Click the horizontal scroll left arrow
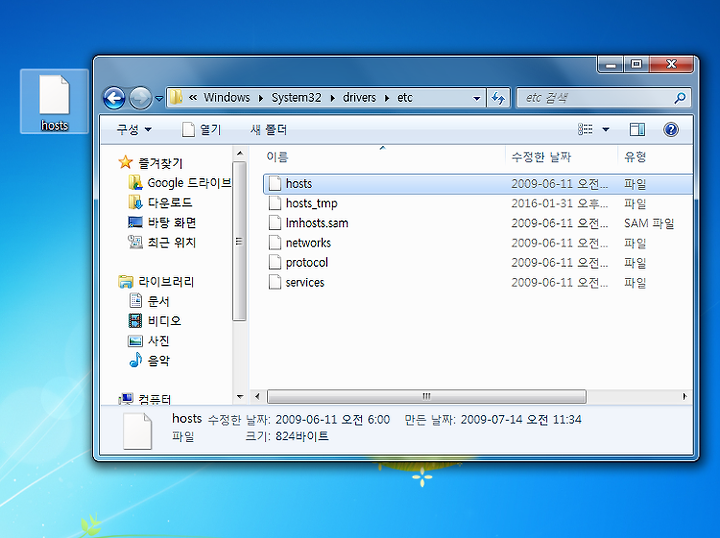 click(x=257, y=396)
